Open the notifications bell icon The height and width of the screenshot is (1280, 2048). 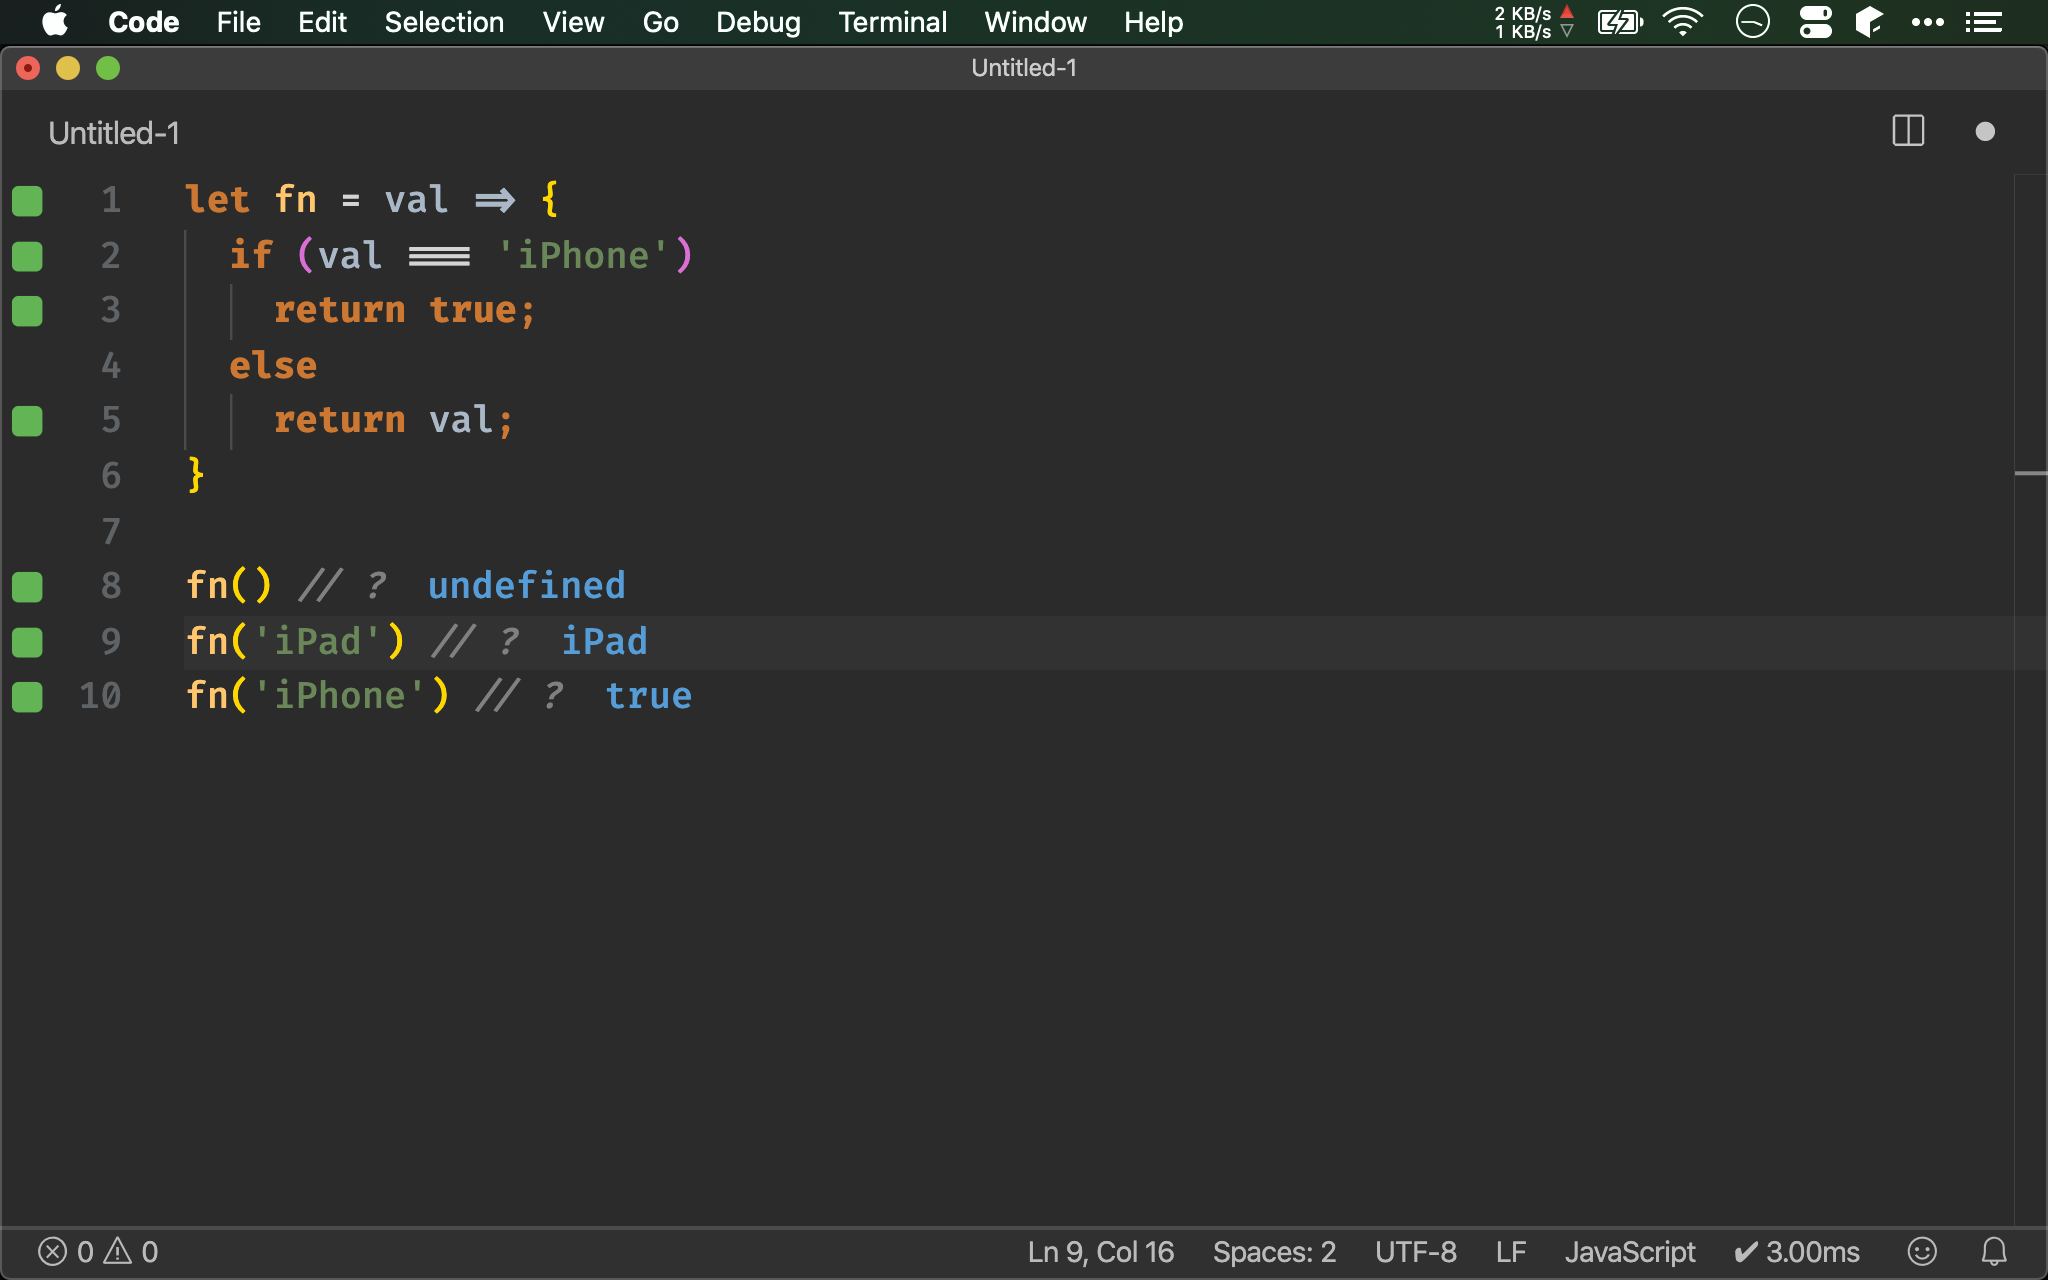pos(1994,1251)
